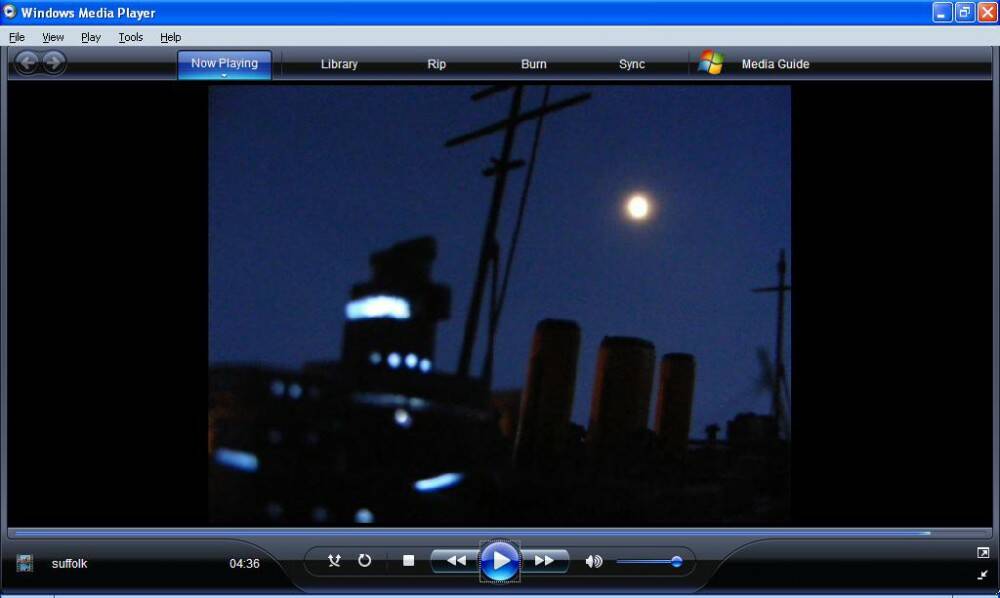Click the Fast Forward button
1000x598 pixels.
pyautogui.click(x=544, y=561)
